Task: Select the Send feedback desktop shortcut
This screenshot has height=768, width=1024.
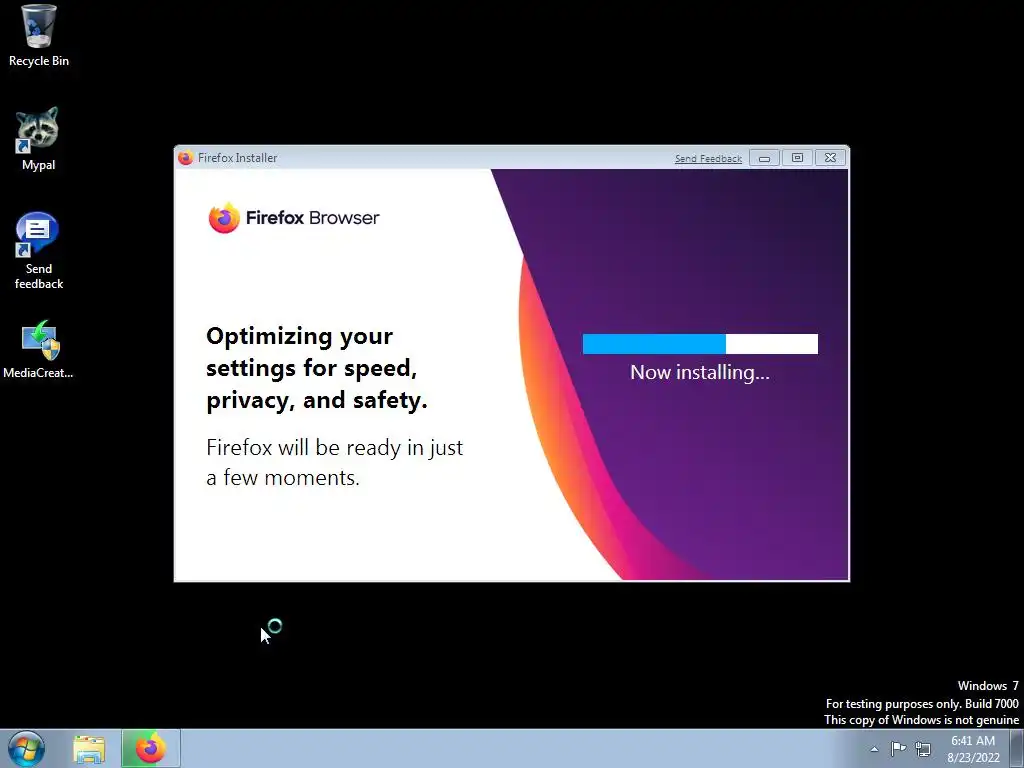Action: 39,250
